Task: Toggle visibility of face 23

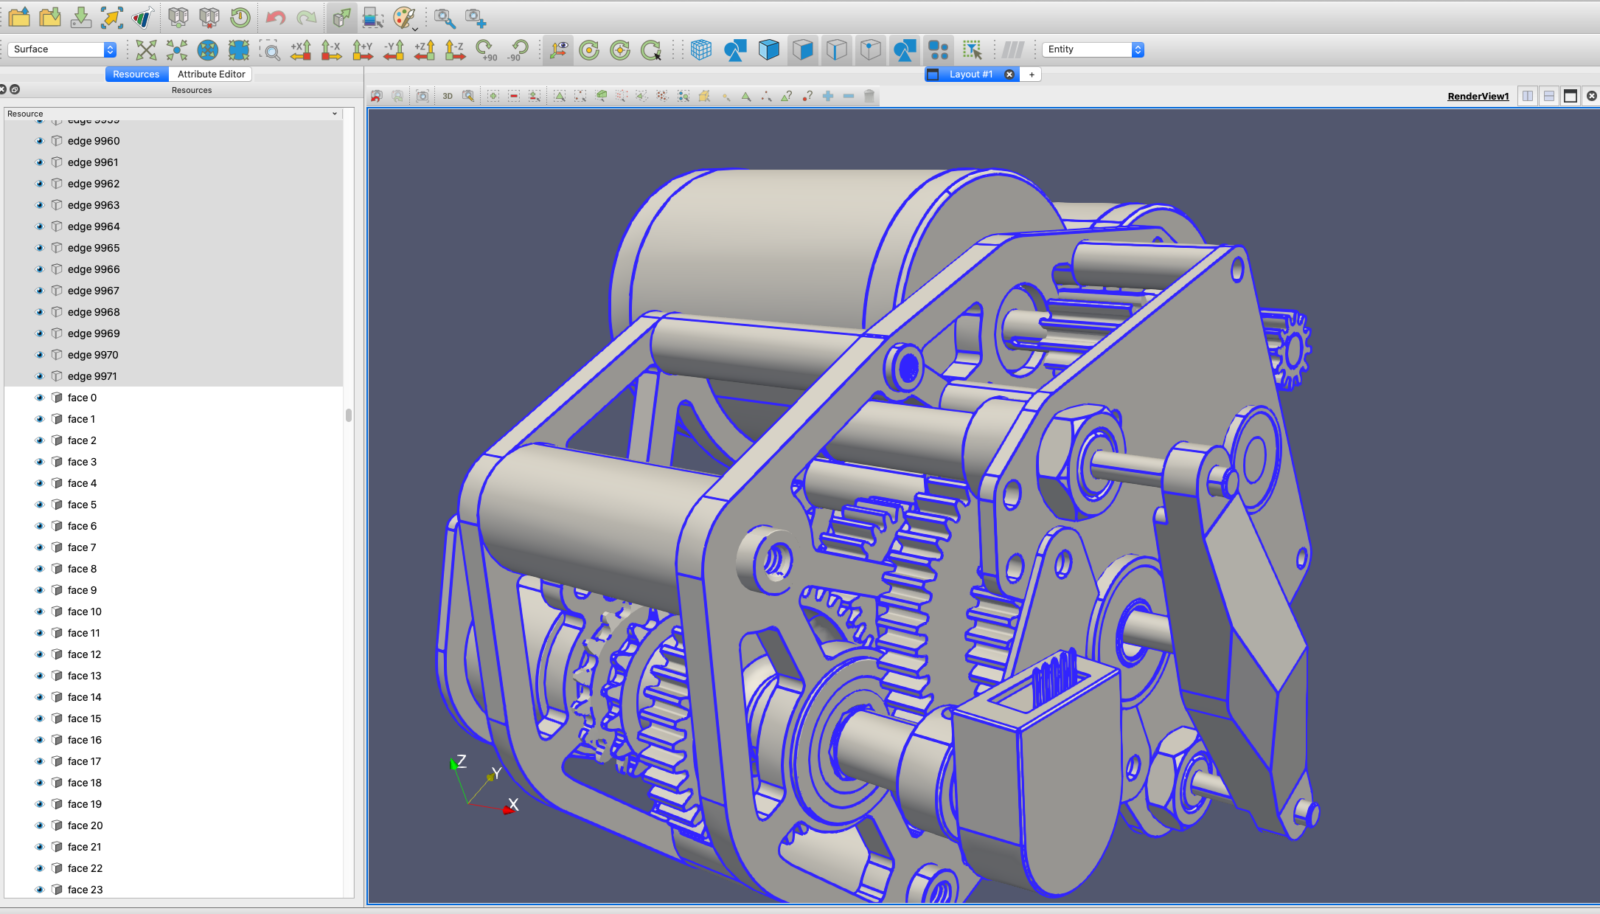Action: pos(38,889)
